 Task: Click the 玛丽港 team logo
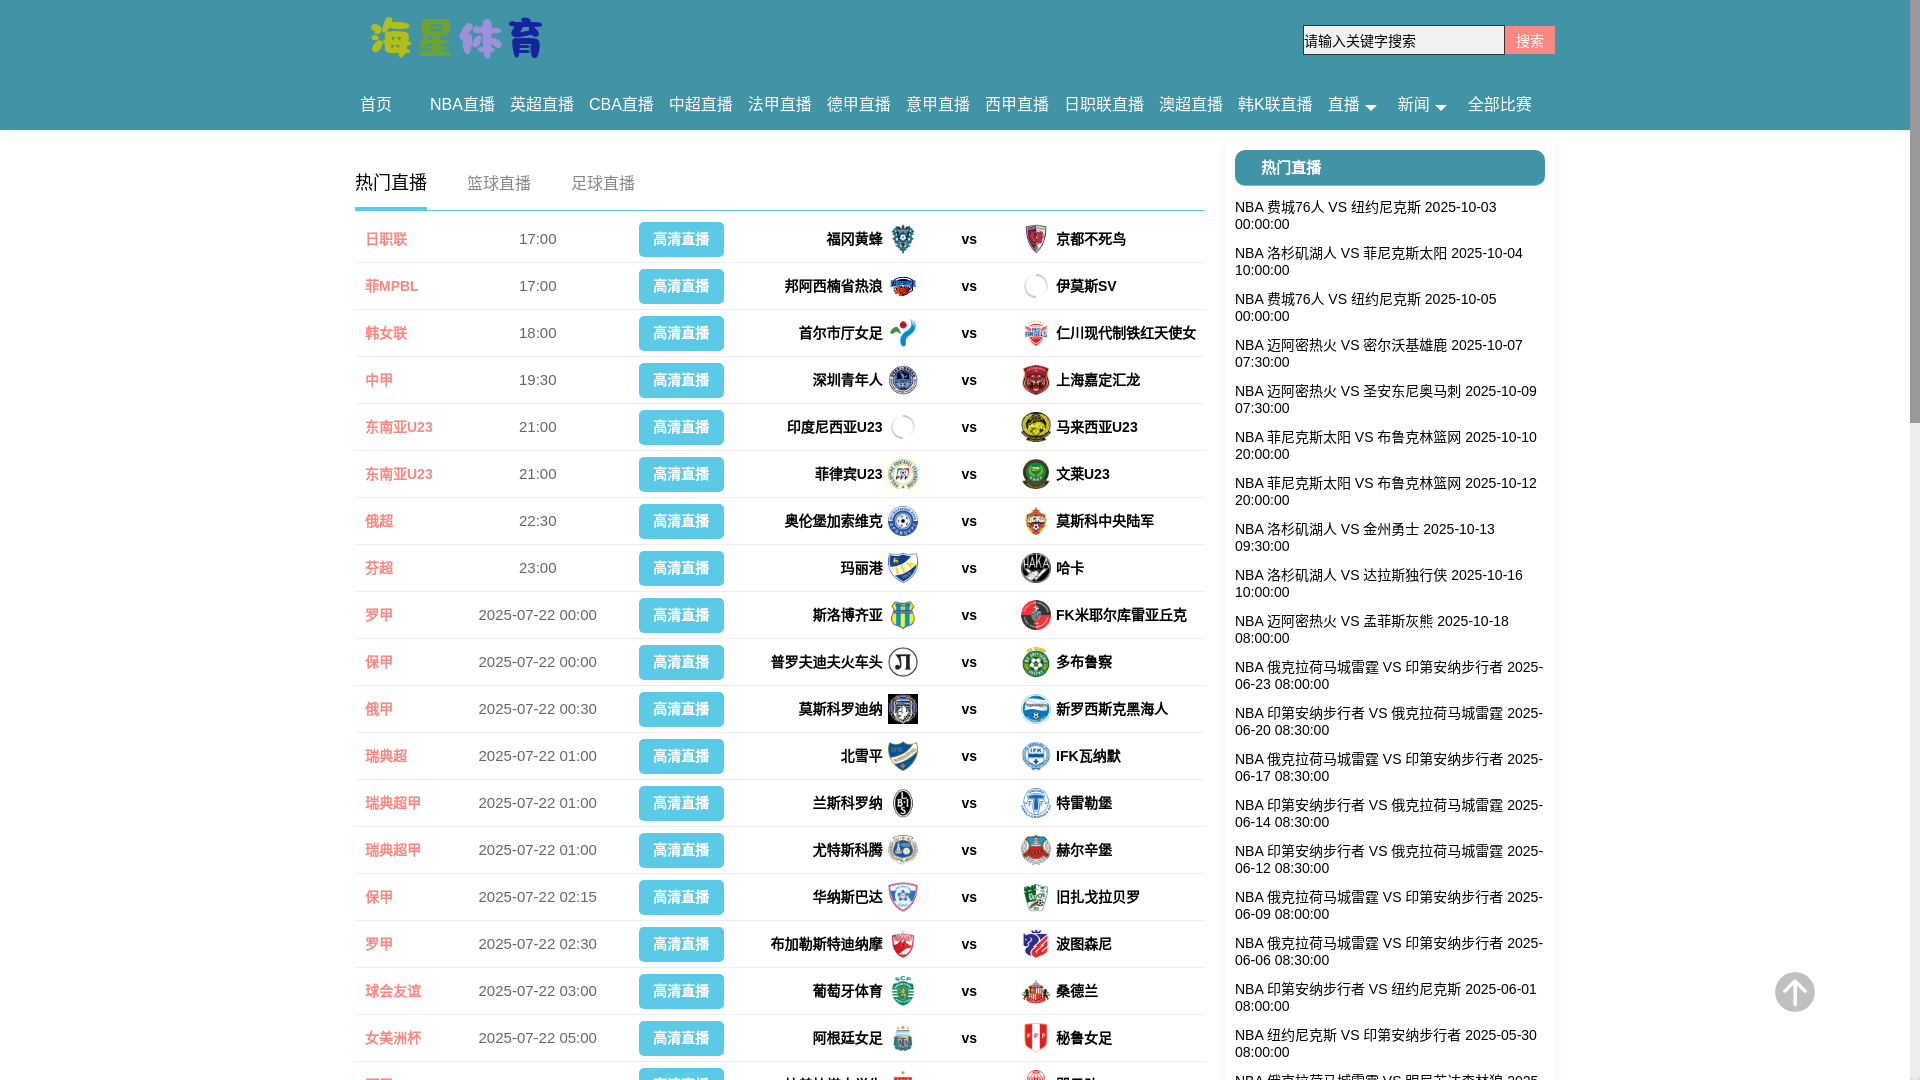point(903,568)
